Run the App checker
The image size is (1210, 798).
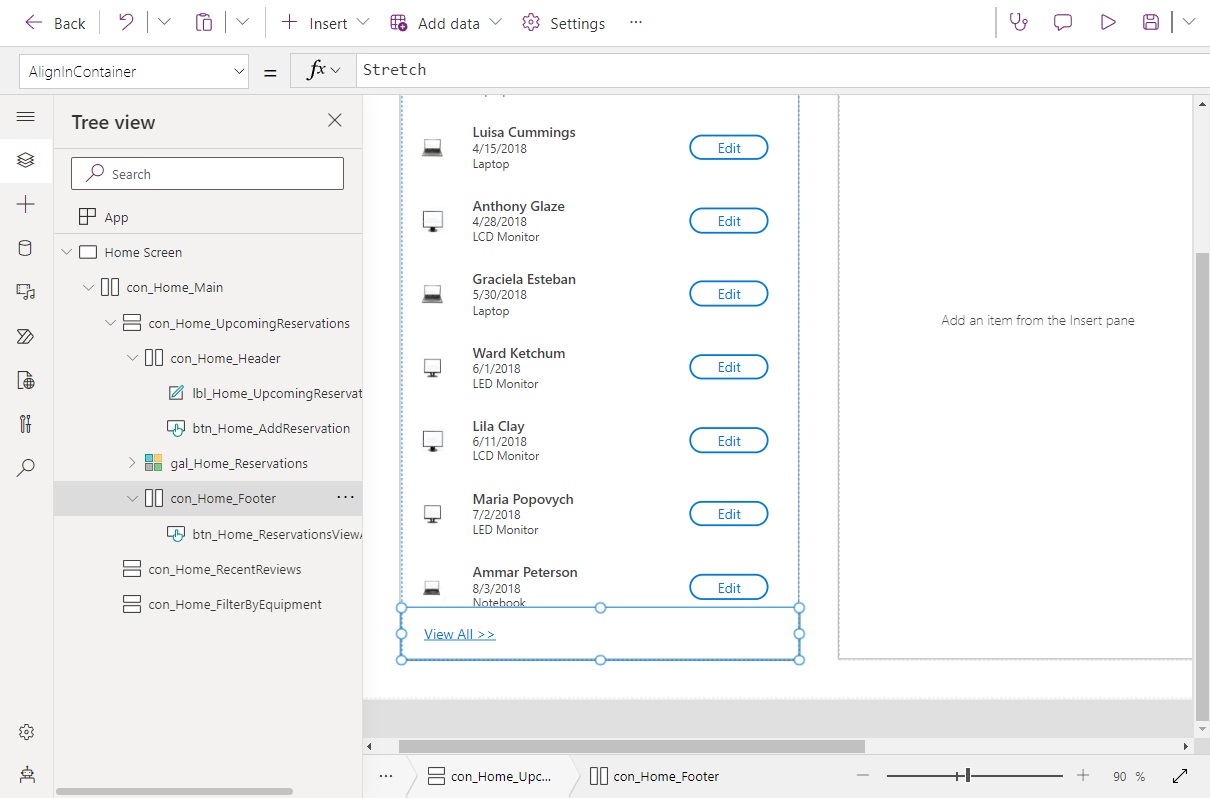(x=1018, y=22)
